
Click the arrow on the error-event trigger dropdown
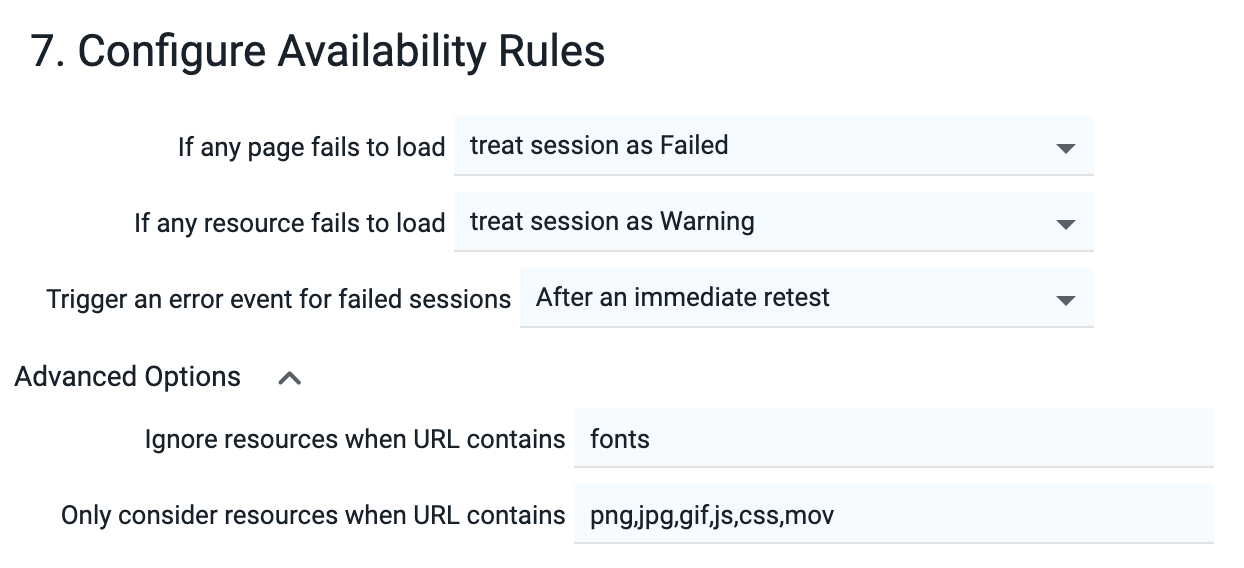pyautogui.click(x=1065, y=300)
